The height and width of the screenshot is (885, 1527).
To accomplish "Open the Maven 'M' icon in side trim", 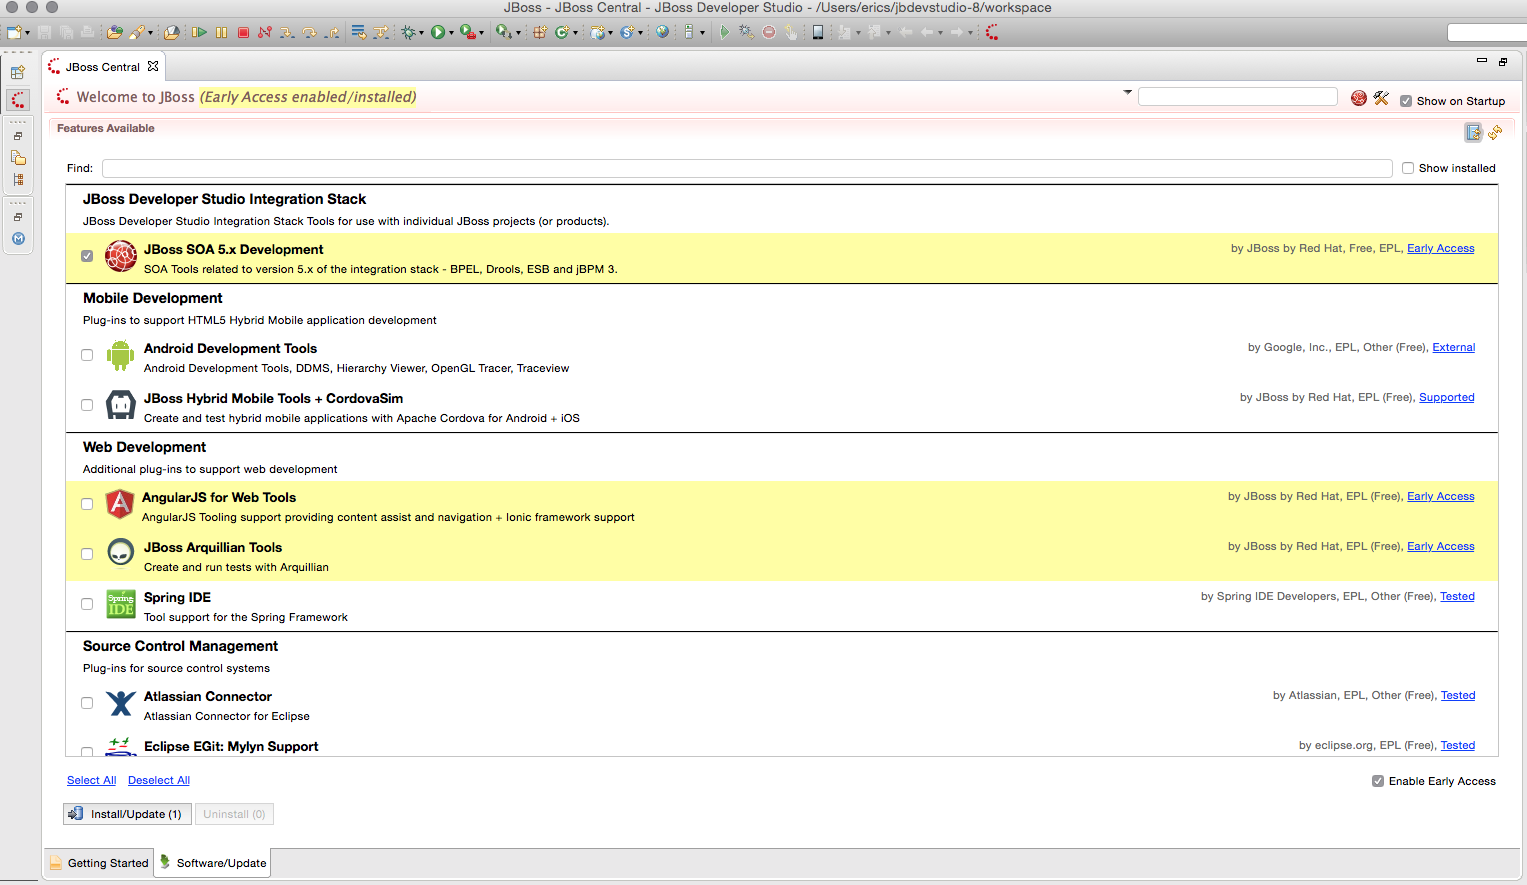I will (x=18, y=239).
